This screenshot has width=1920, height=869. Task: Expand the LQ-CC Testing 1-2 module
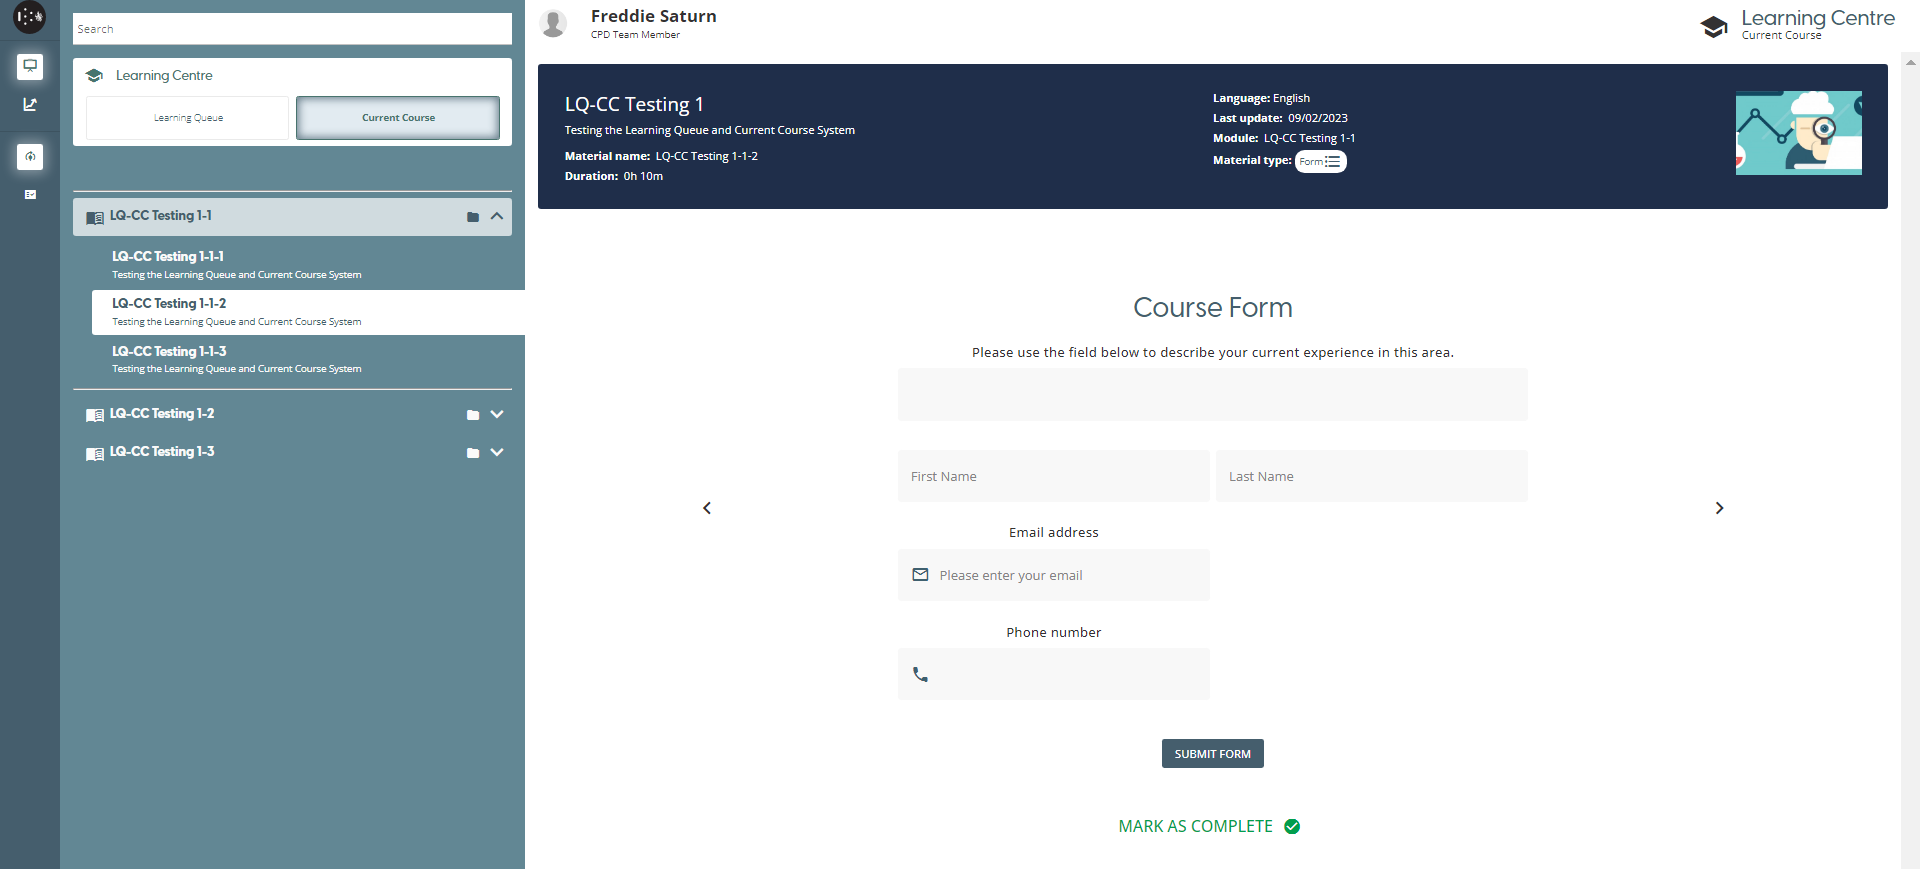[497, 414]
